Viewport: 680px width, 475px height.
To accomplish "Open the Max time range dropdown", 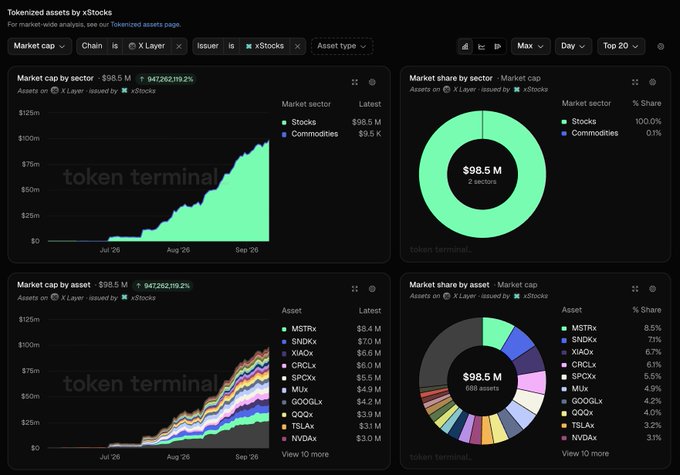I will 530,46.
